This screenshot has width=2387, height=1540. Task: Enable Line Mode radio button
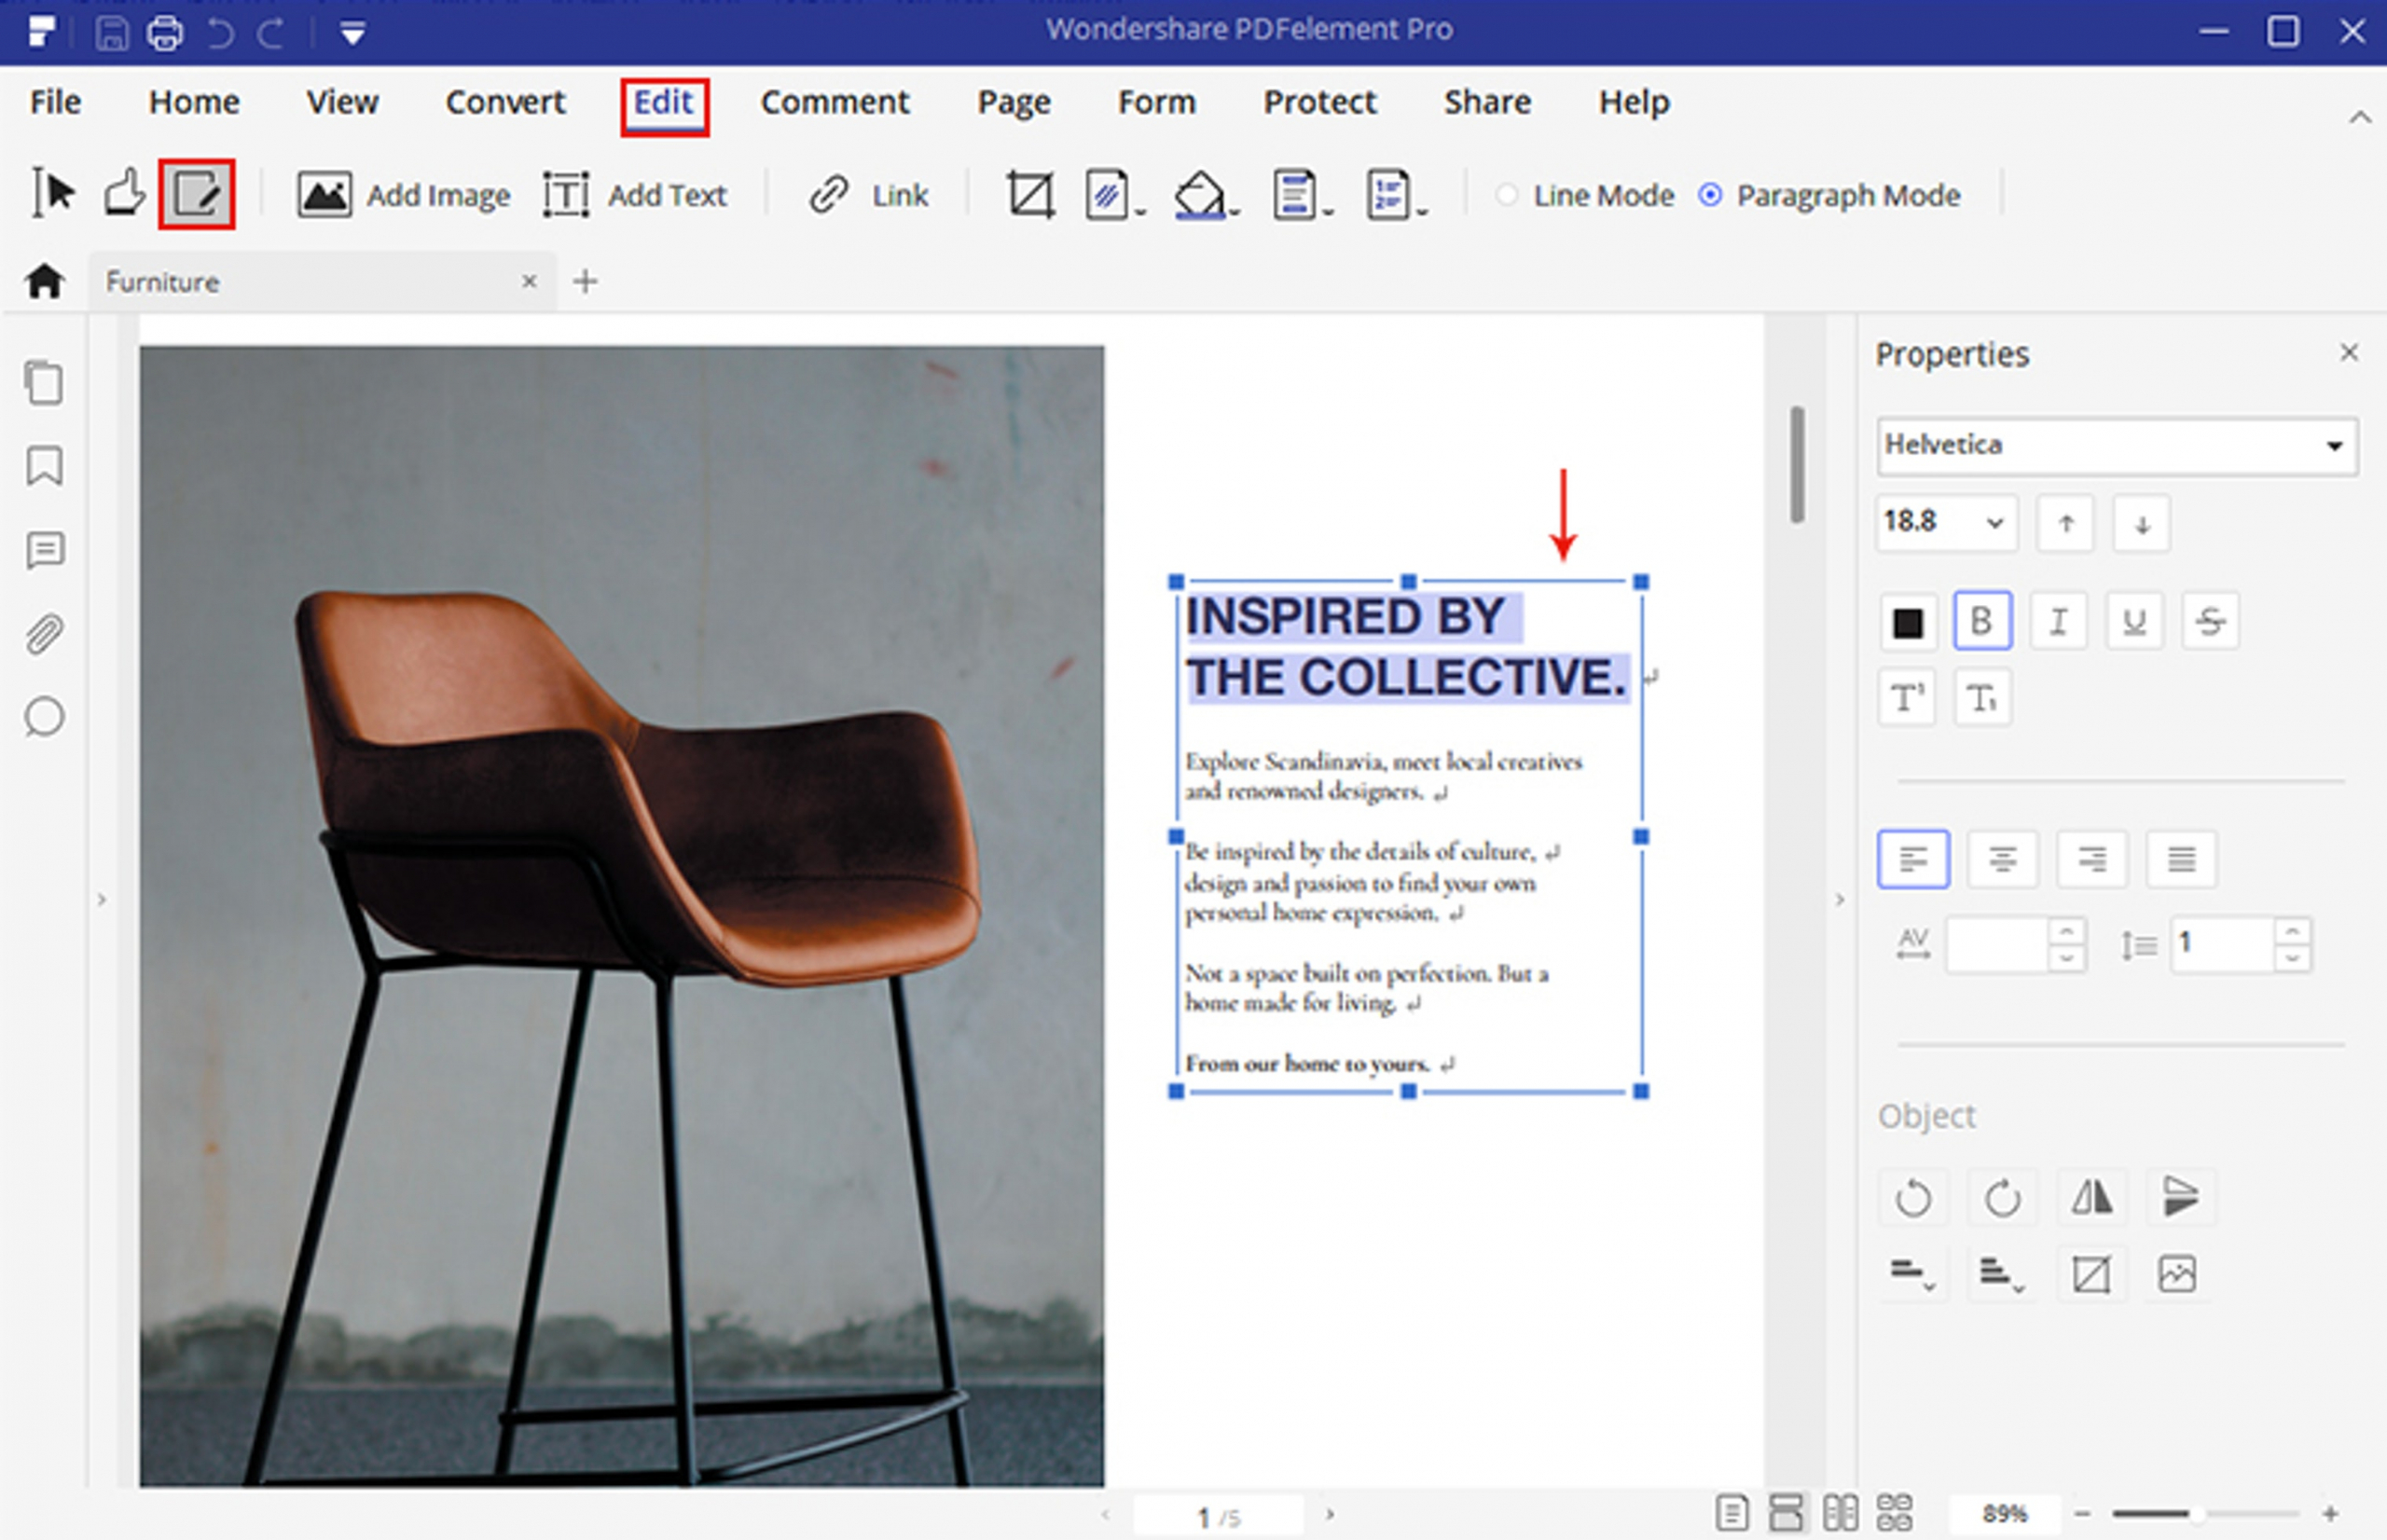click(x=1507, y=195)
